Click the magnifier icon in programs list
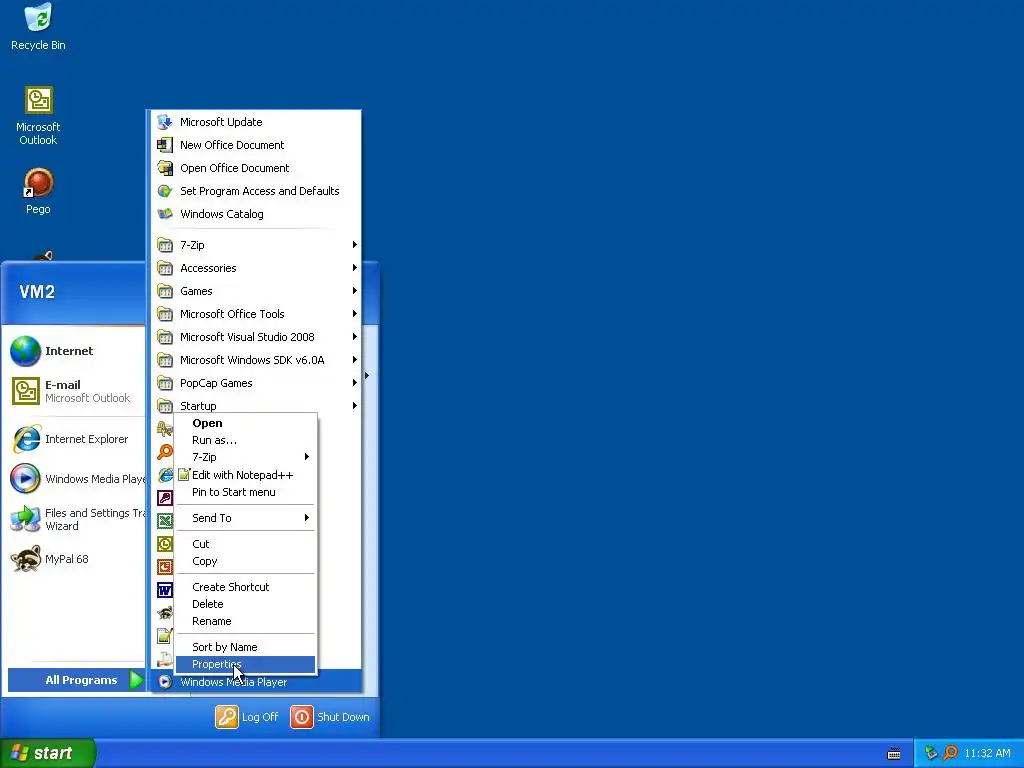 click(x=165, y=451)
